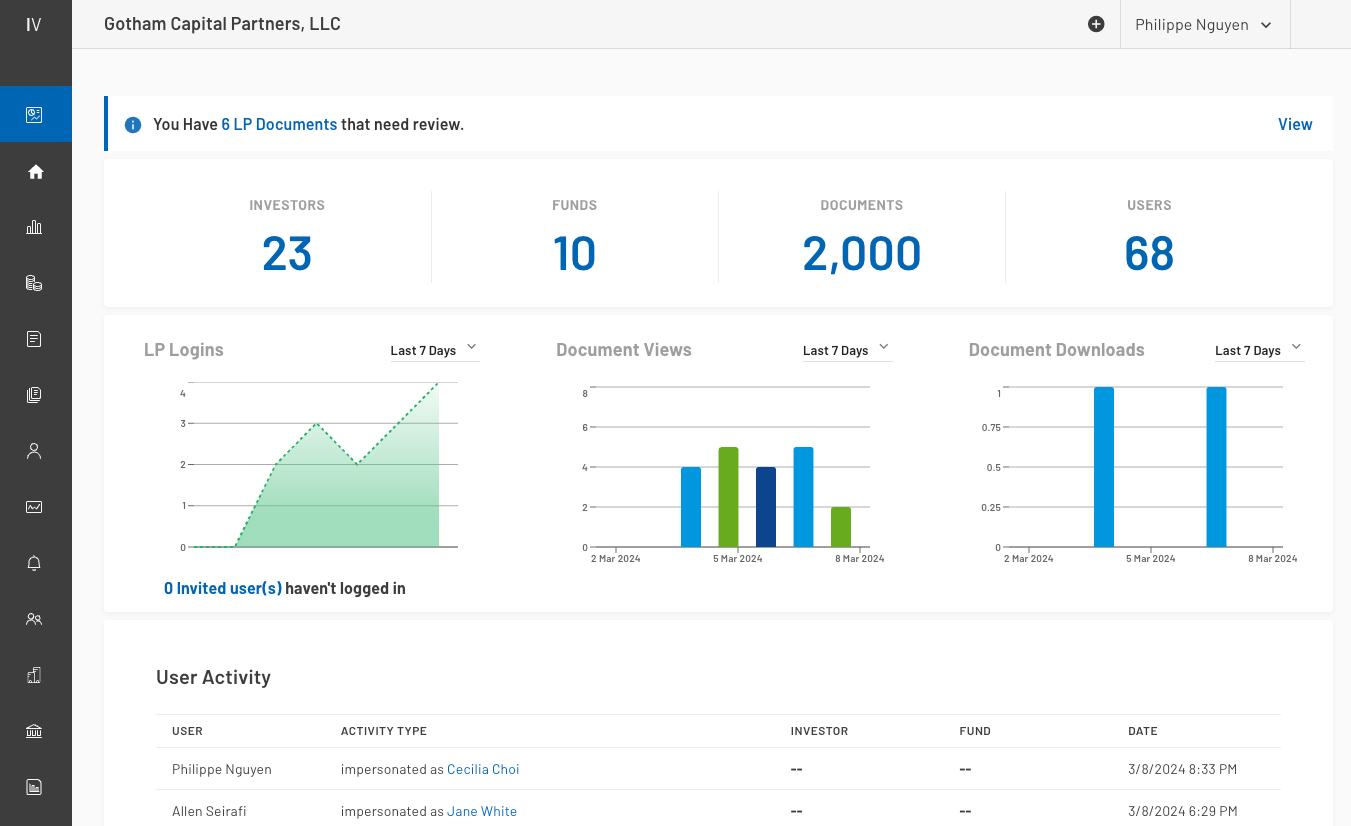Click the single person profile icon in sidebar
1351x826 pixels.
(x=36, y=451)
